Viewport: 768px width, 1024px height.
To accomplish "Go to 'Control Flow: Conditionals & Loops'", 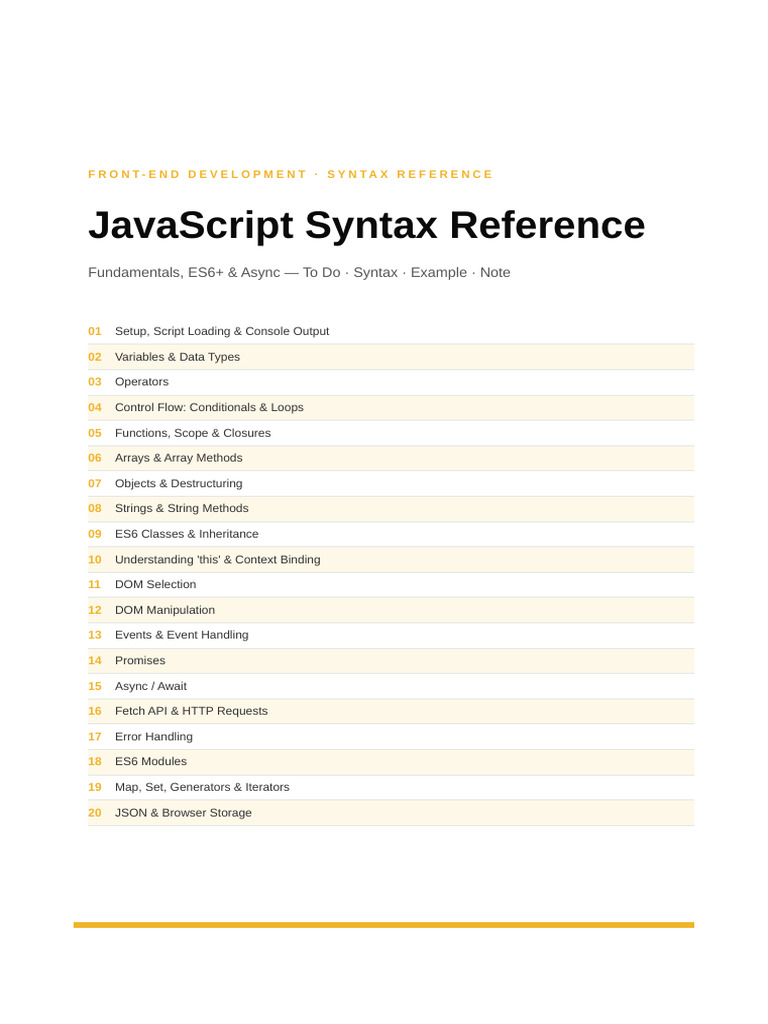I will [x=391, y=408].
